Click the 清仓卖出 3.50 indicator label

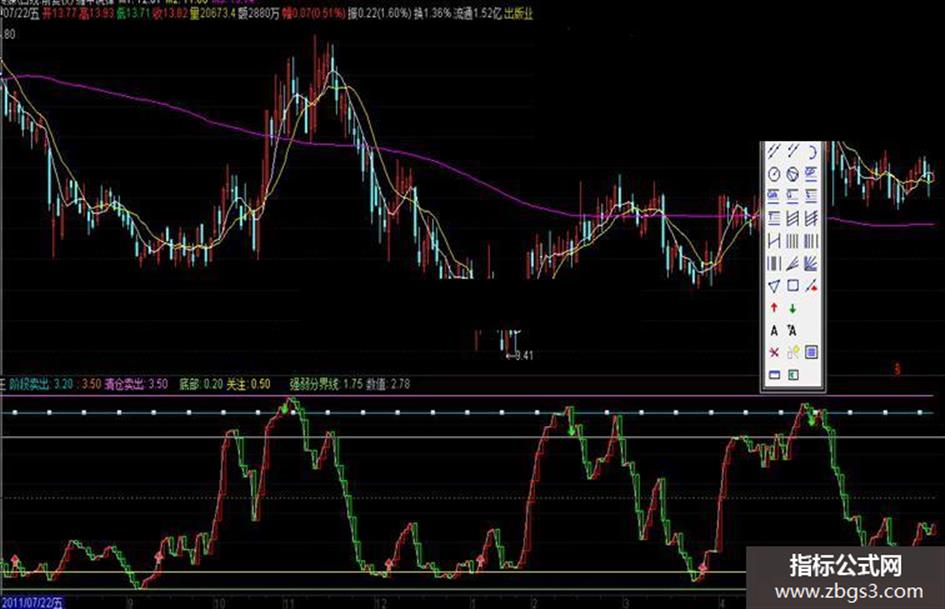tap(136, 384)
